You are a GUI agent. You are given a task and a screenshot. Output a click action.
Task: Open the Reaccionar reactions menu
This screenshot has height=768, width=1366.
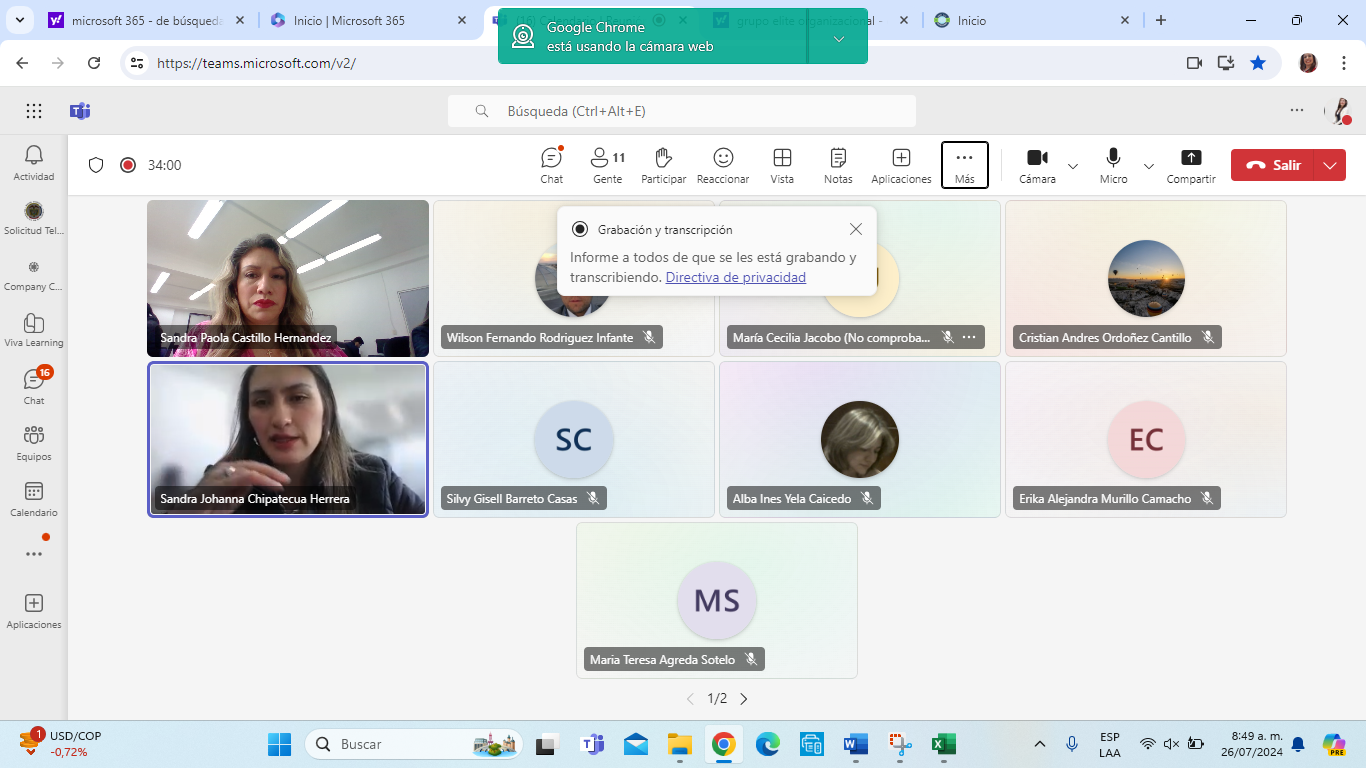coord(723,165)
